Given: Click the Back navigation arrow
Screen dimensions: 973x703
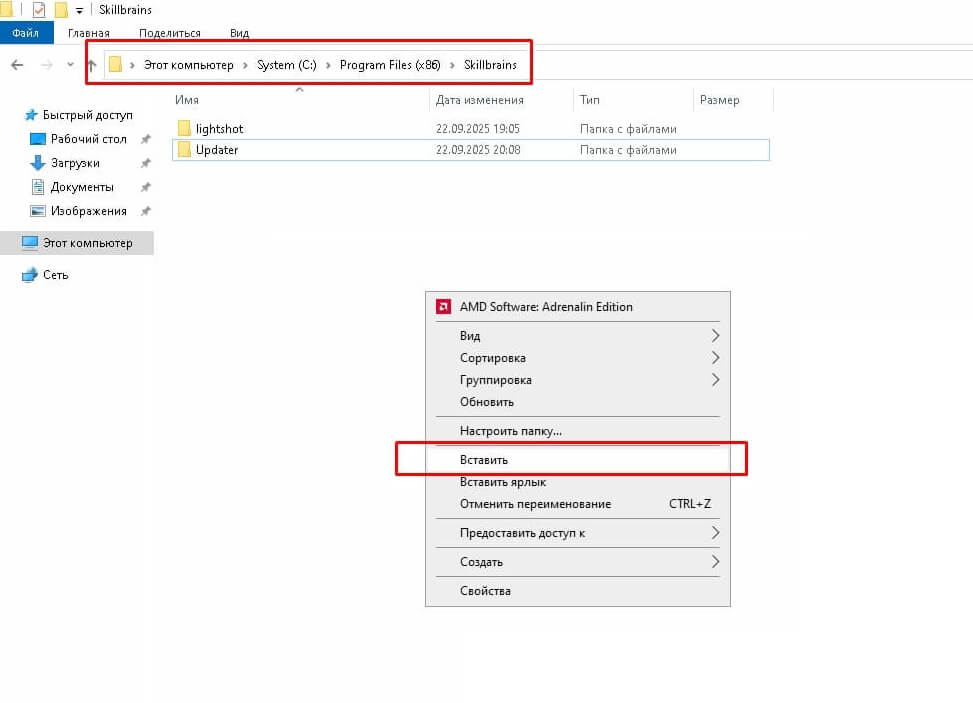Looking at the screenshot, I should point(16,65).
